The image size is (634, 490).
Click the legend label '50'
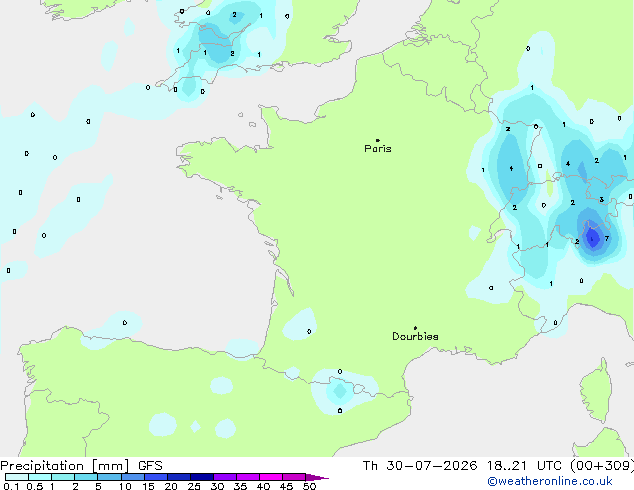click(x=310, y=486)
